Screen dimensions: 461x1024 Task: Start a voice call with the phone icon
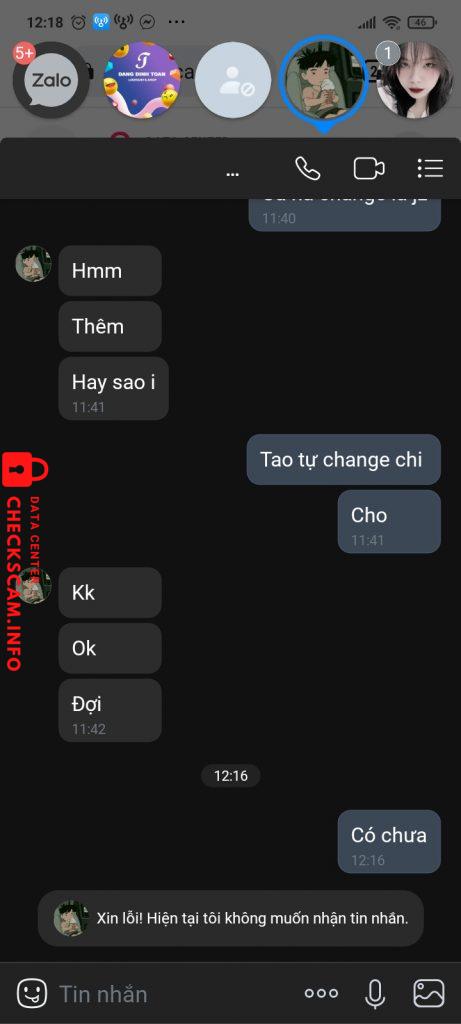coord(308,168)
